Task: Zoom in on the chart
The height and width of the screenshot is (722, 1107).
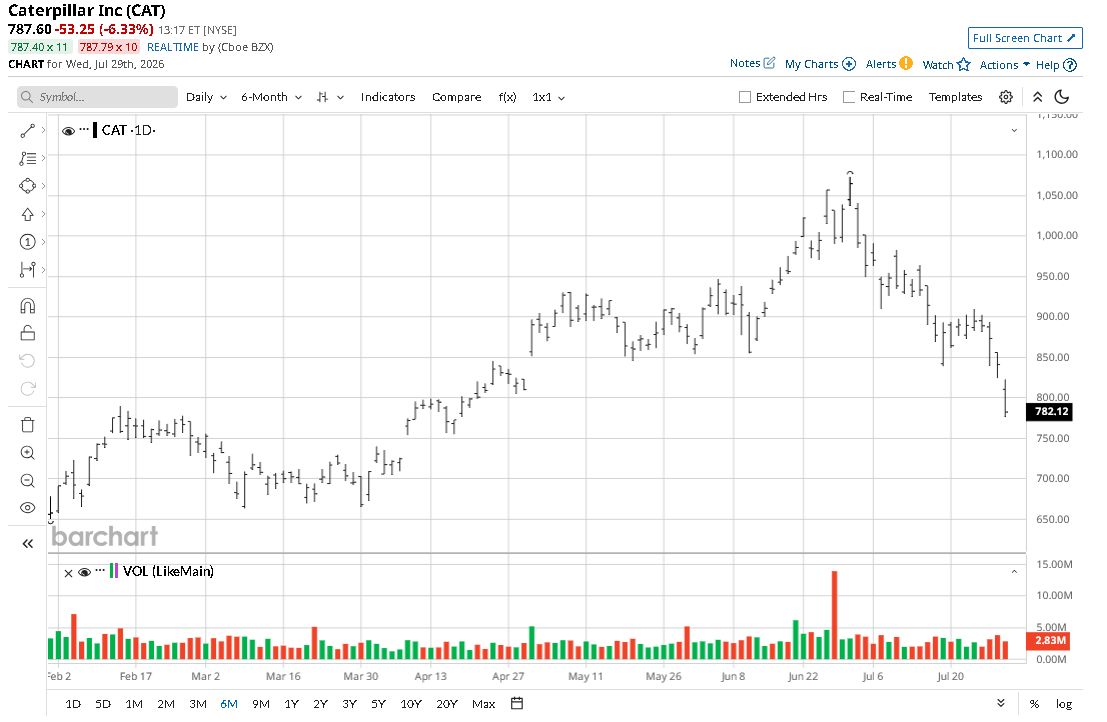Action: point(28,453)
